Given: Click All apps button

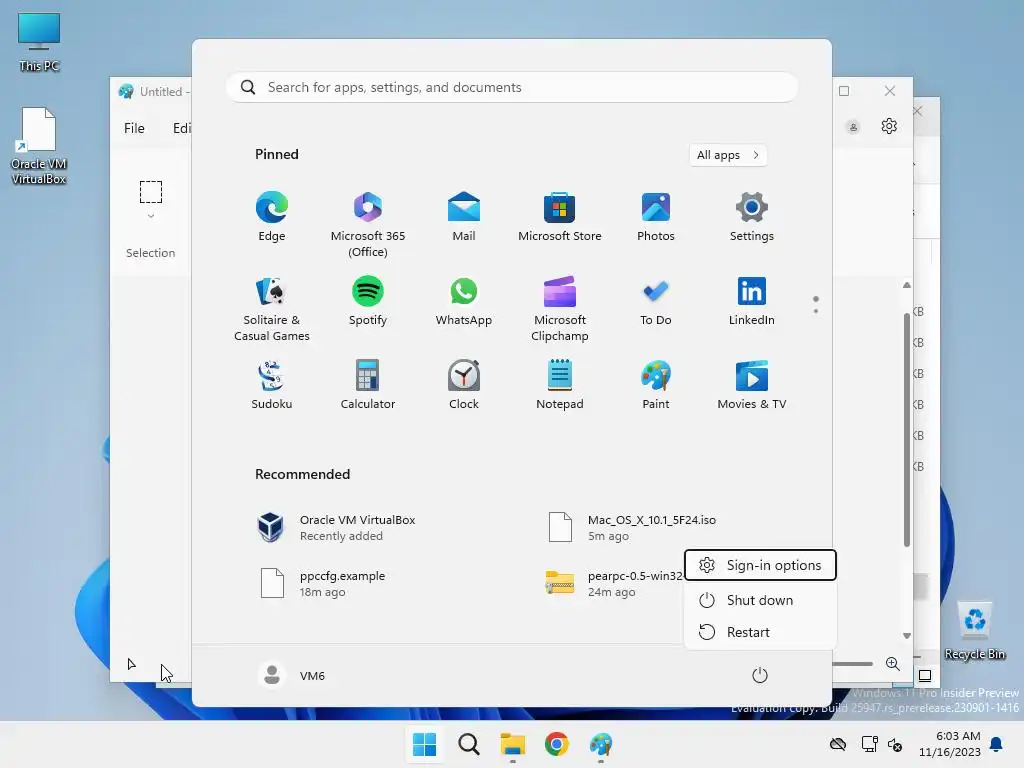Looking at the screenshot, I should click(x=728, y=155).
